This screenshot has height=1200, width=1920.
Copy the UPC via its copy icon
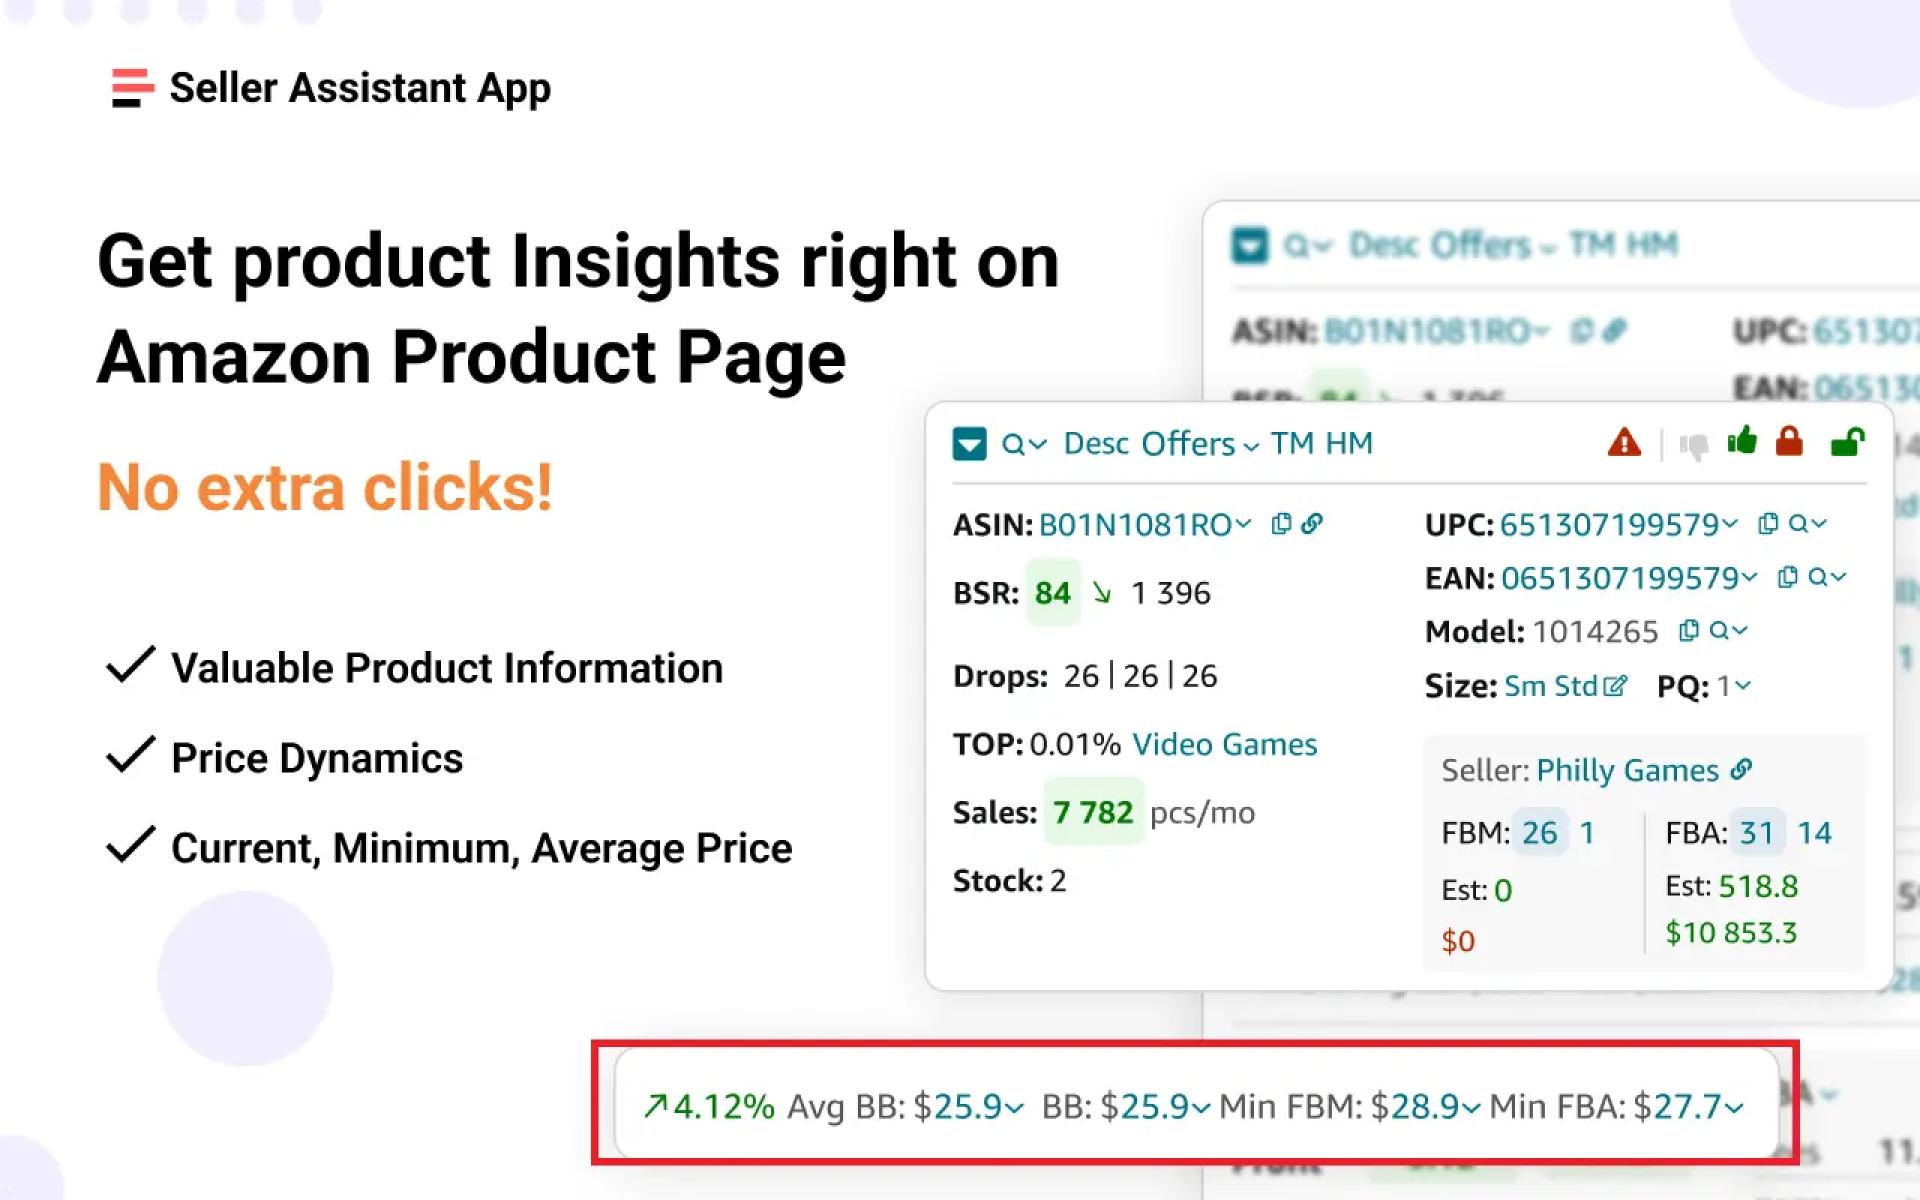(1766, 523)
